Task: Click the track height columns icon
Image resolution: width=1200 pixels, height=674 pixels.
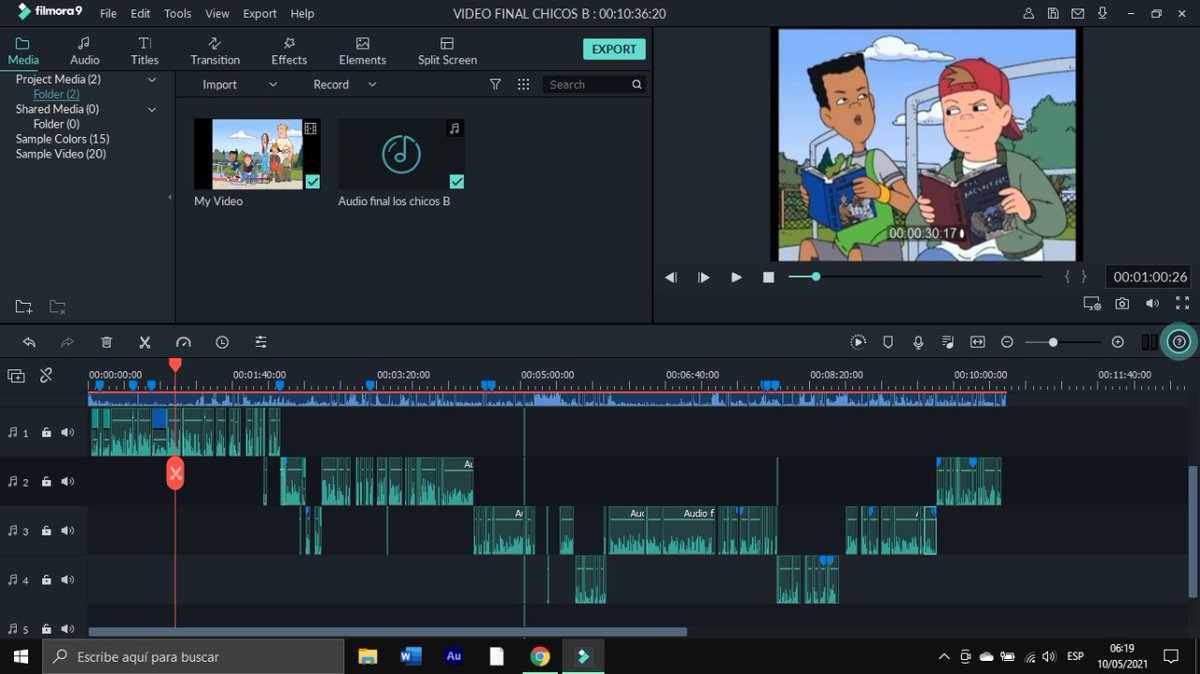Action: (1150, 342)
